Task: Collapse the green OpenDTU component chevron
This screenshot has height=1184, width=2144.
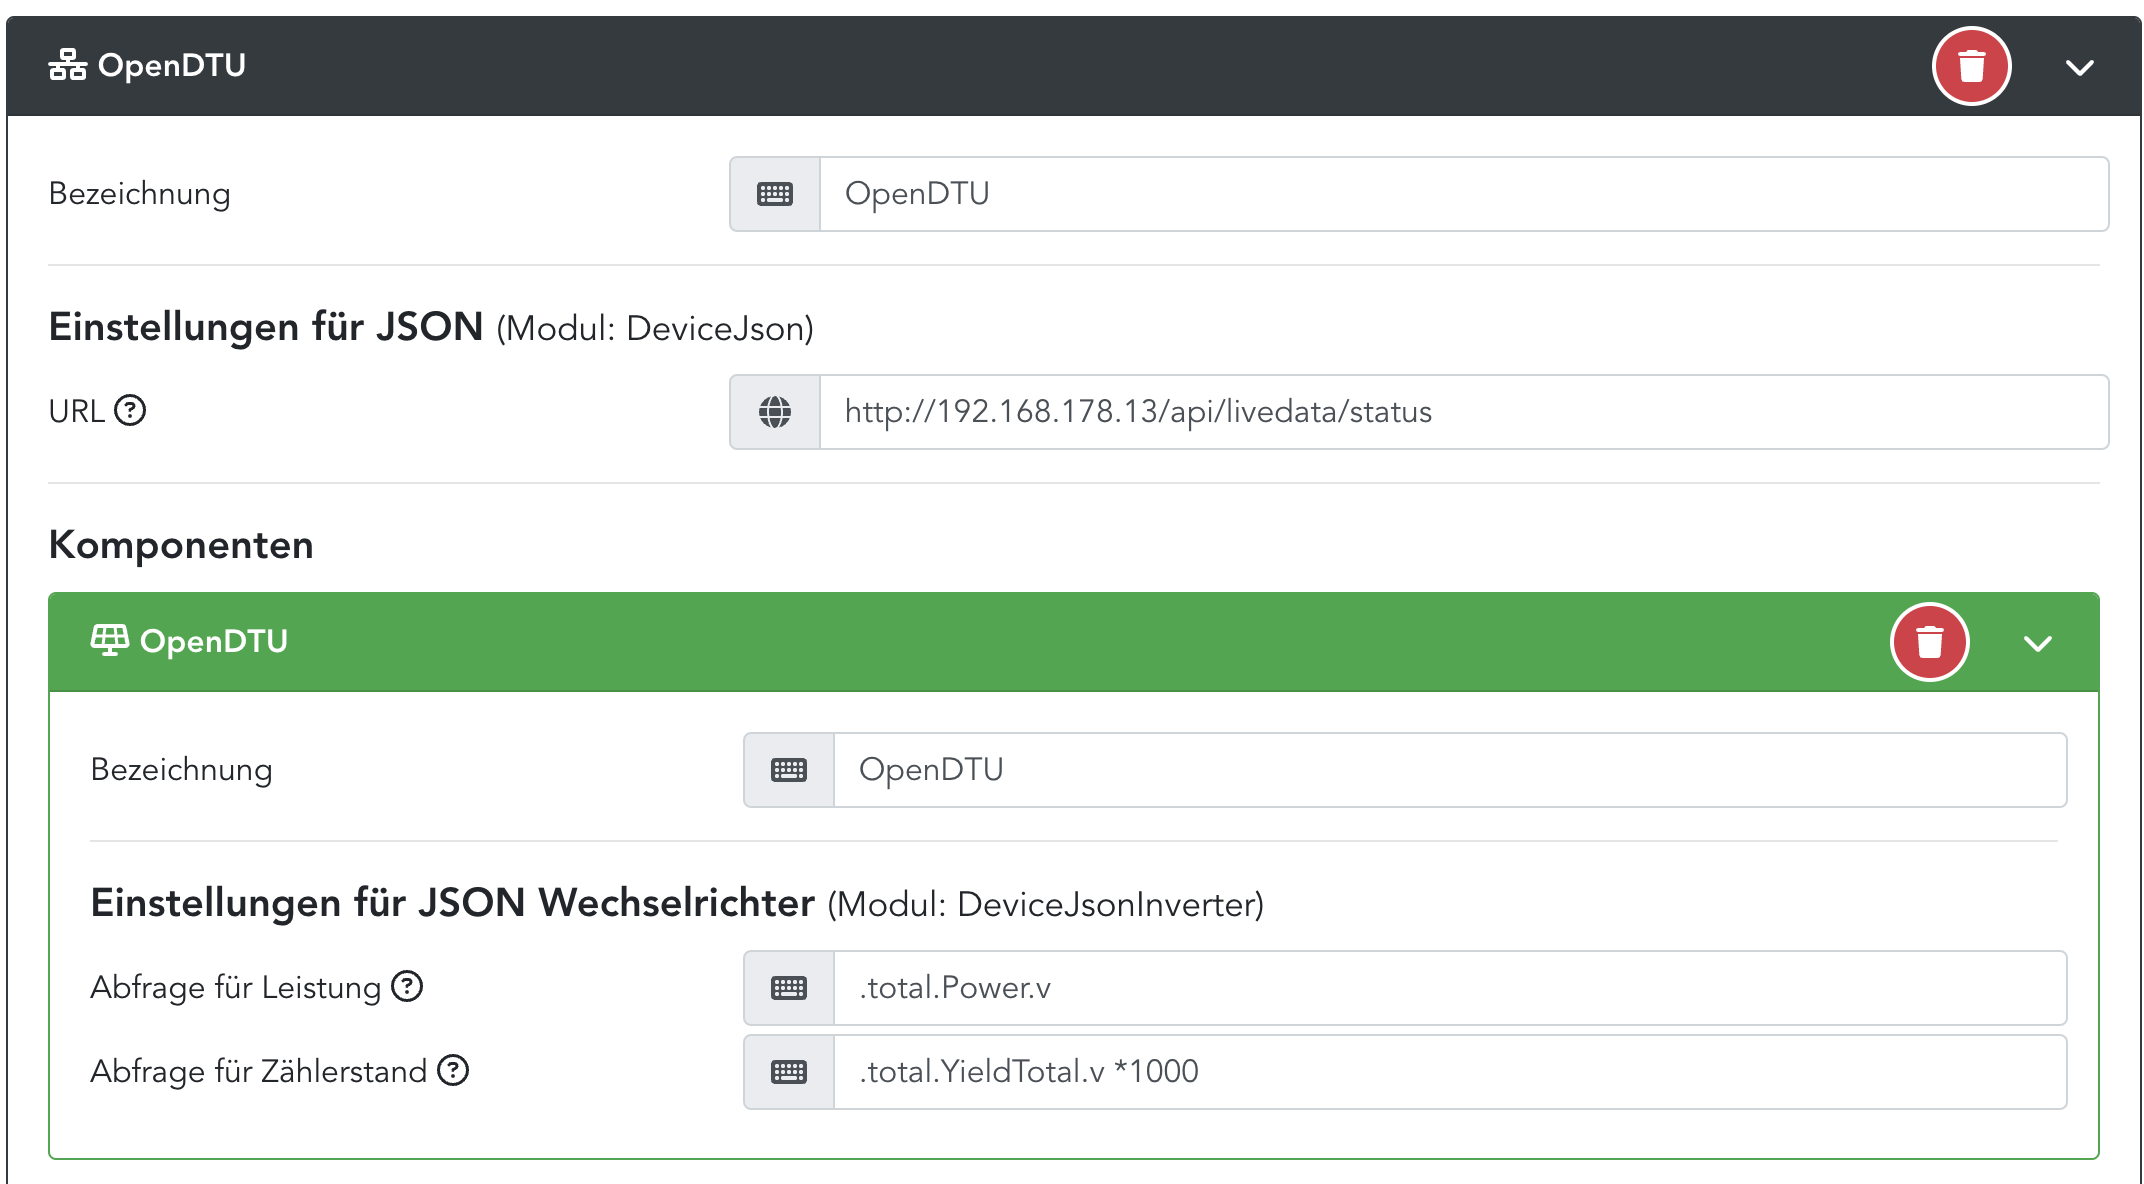Action: point(2037,643)
